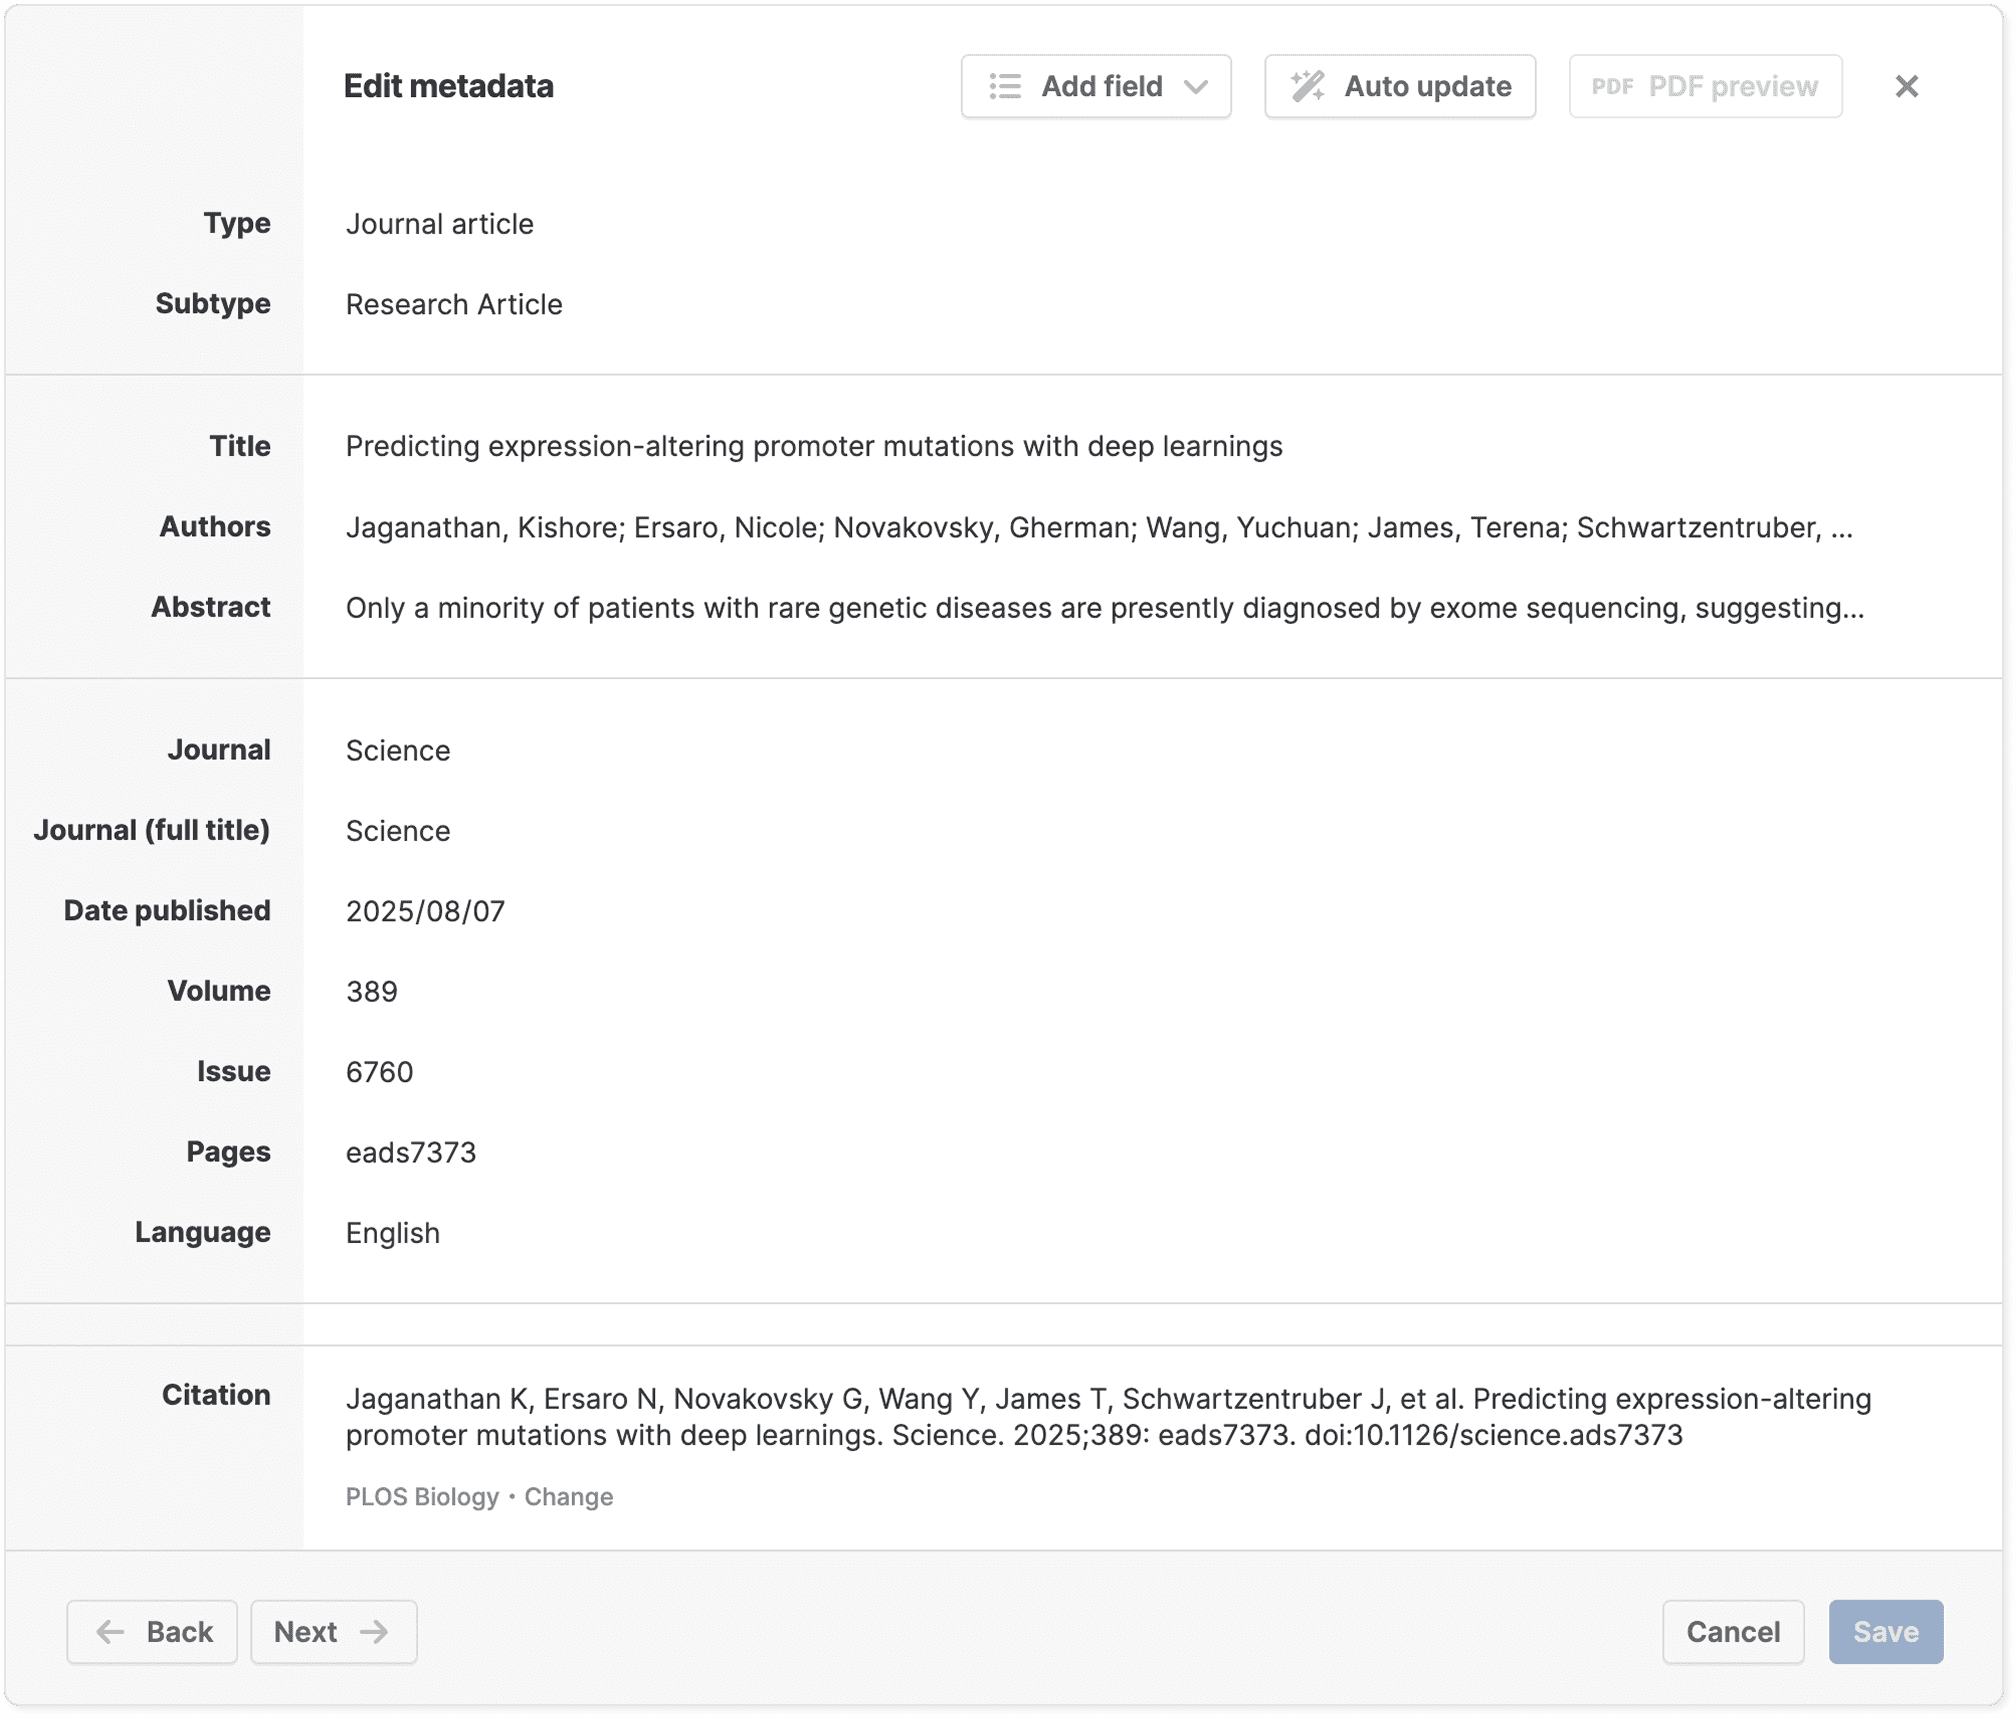Open the Type field Journal article
2016x1718 pixels.
(439, 224)
